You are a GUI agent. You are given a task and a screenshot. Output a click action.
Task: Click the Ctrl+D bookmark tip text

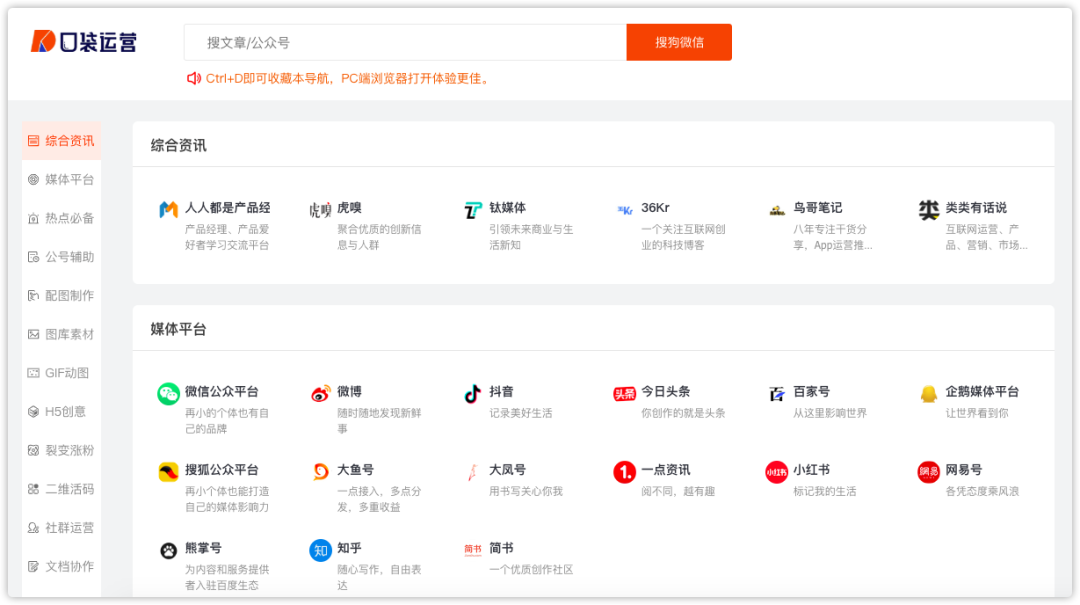[349, 79]
